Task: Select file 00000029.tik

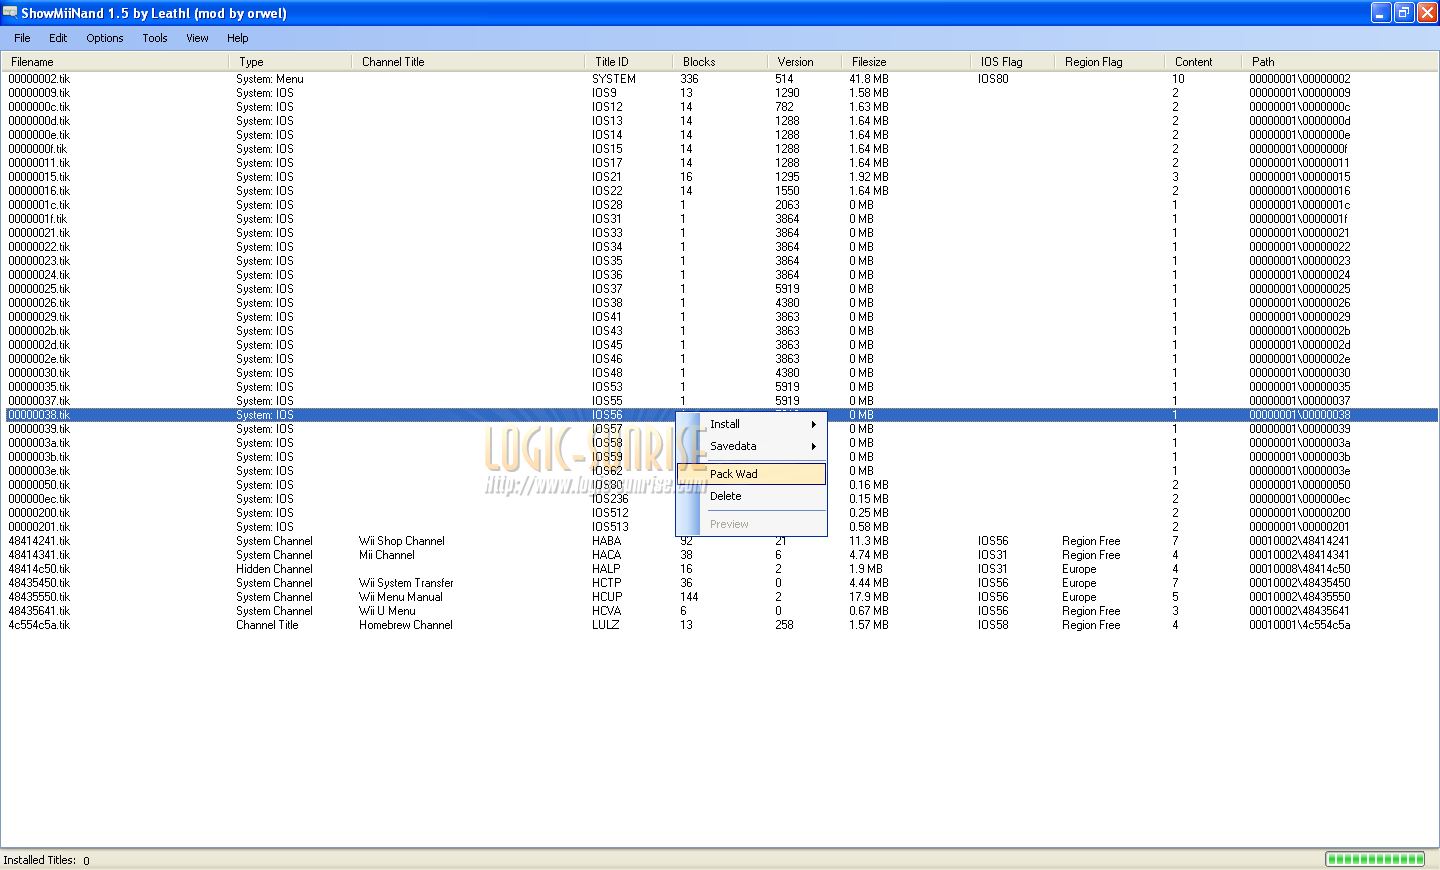Action: coord(39,317)
